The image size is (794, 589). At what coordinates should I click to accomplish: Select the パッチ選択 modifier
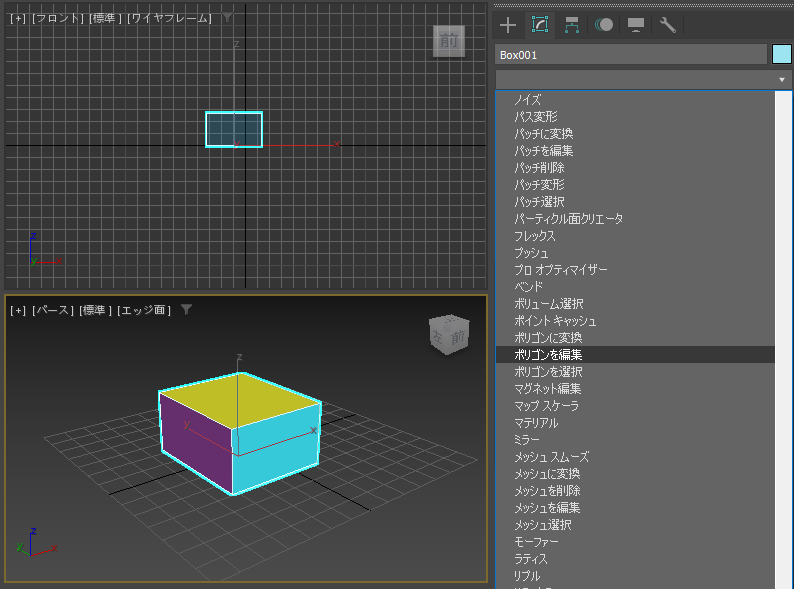[x=635, y=202]
